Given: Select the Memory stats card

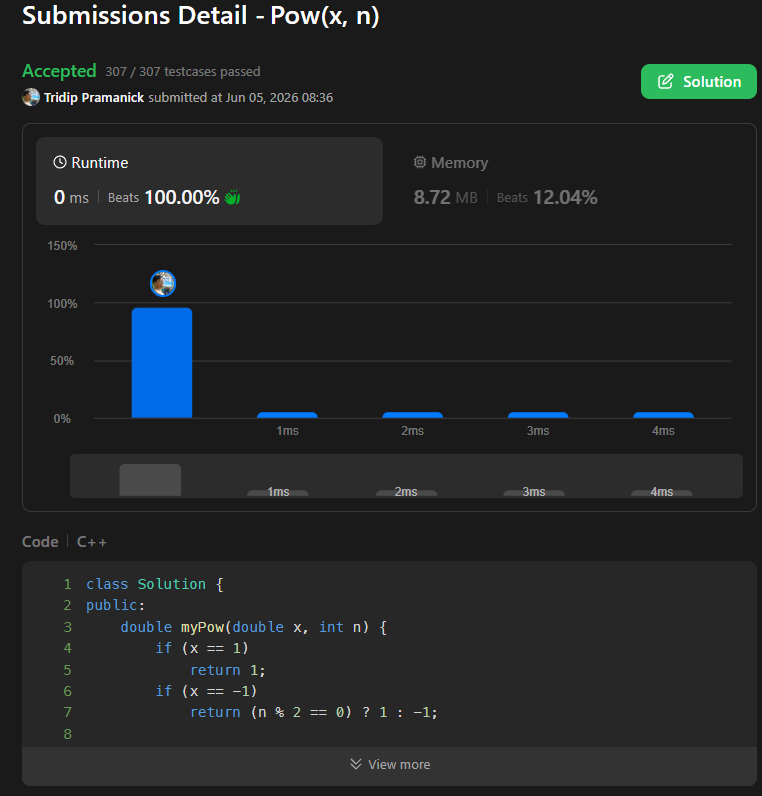Looking at the screenshot, I should point(569,181).
